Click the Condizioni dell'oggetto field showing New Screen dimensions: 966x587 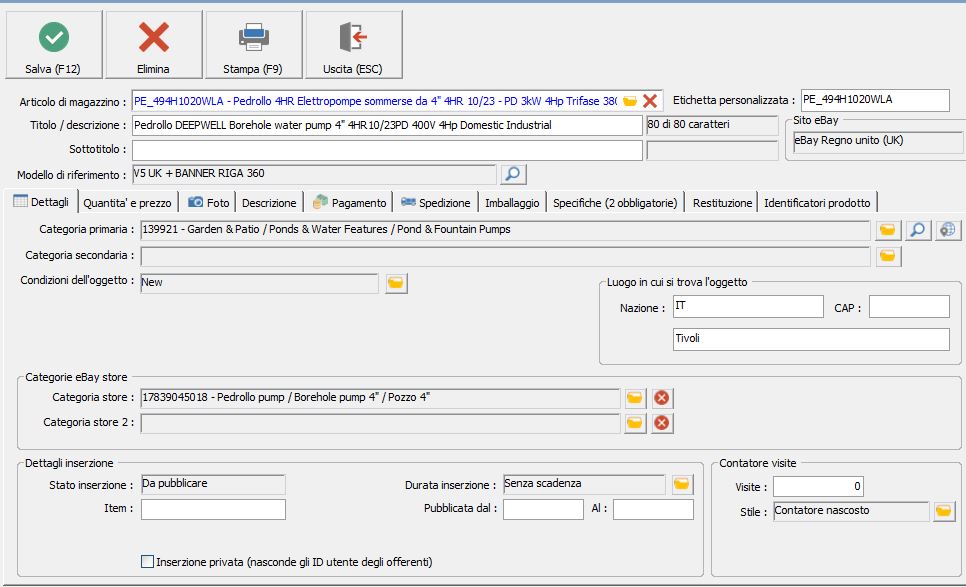tap(259, 283)
